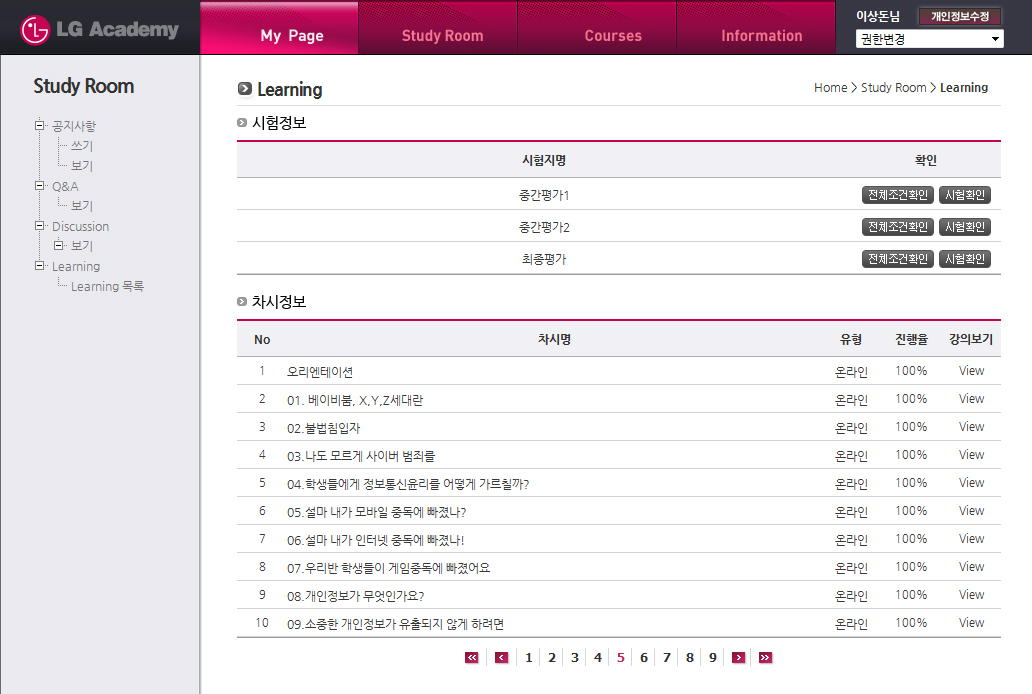This screenshot has height=694, width=1032.
Task: Go to the first pagination page icon
Action: [x=472, y=658]
